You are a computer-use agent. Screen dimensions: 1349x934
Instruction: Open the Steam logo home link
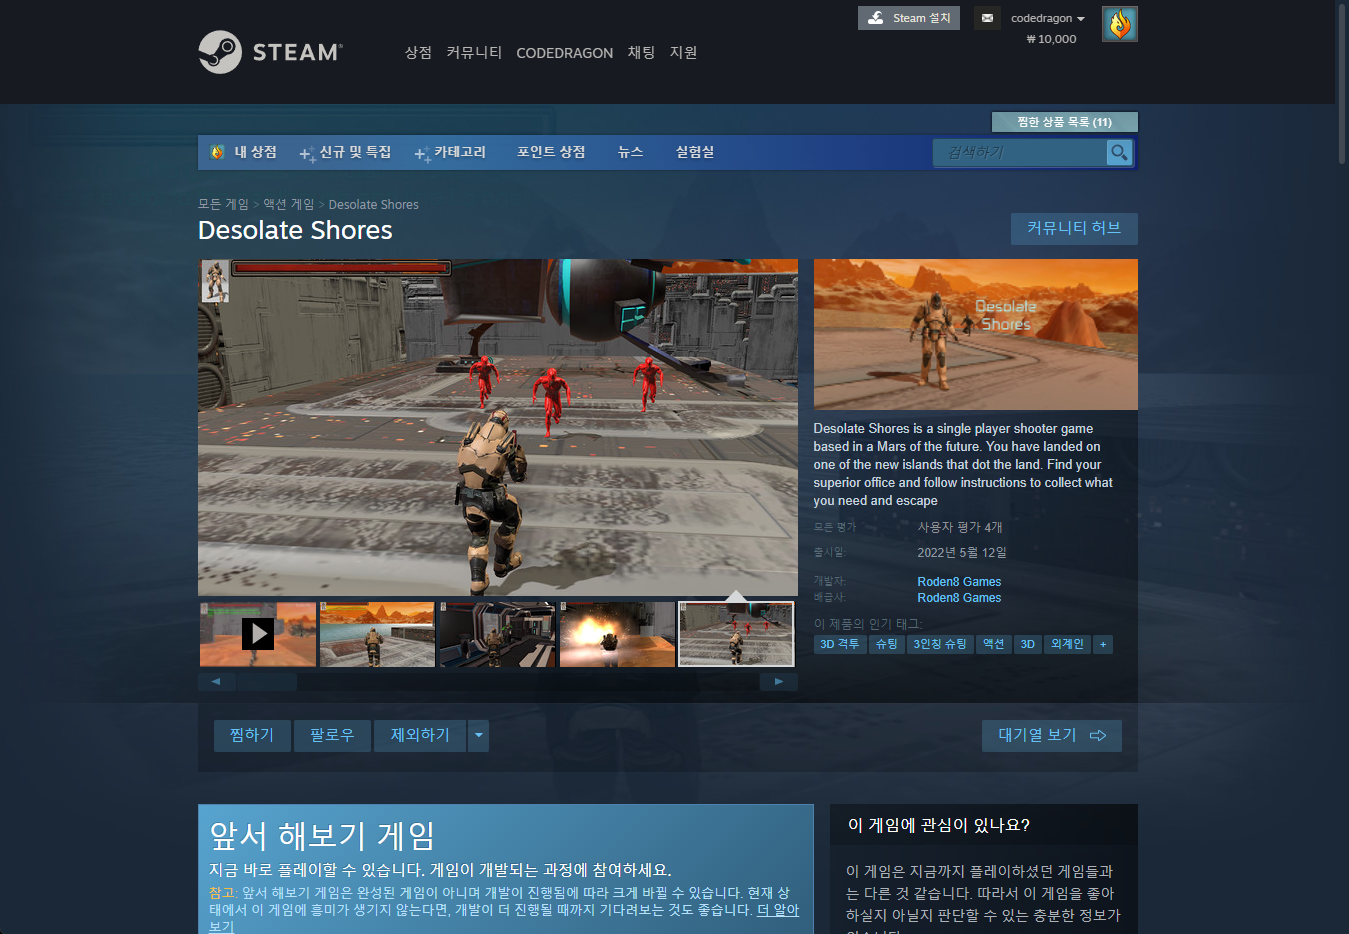point(270,52)
